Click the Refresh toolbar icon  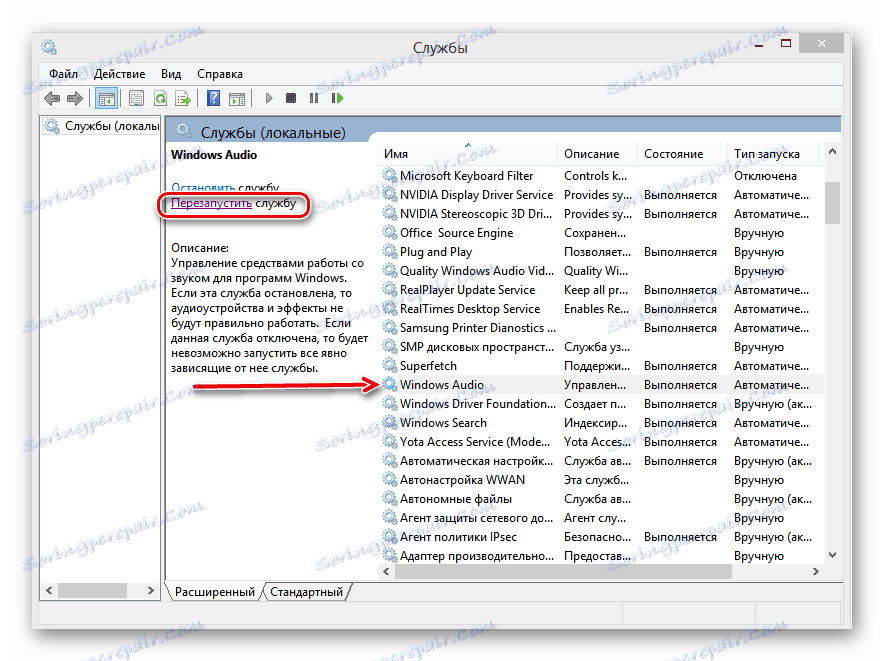coord(160,99)
